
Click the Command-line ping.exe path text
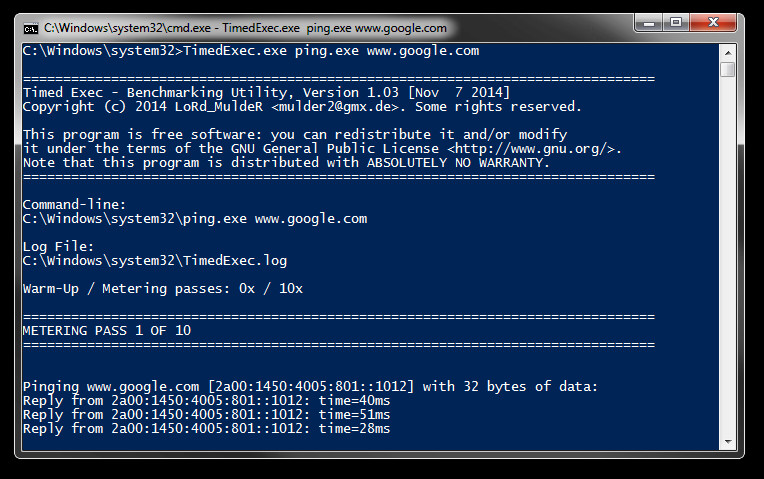195,218
